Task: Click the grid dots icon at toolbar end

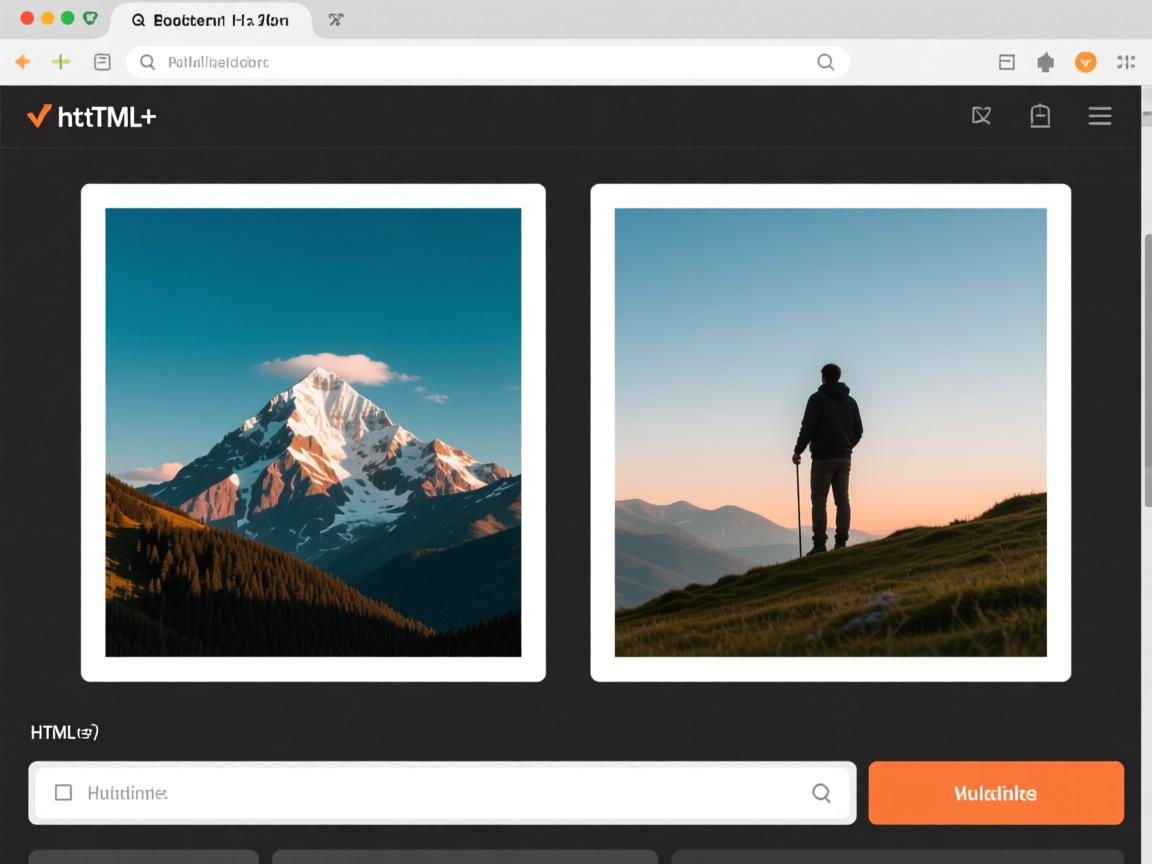Action: coord(1126,62)
